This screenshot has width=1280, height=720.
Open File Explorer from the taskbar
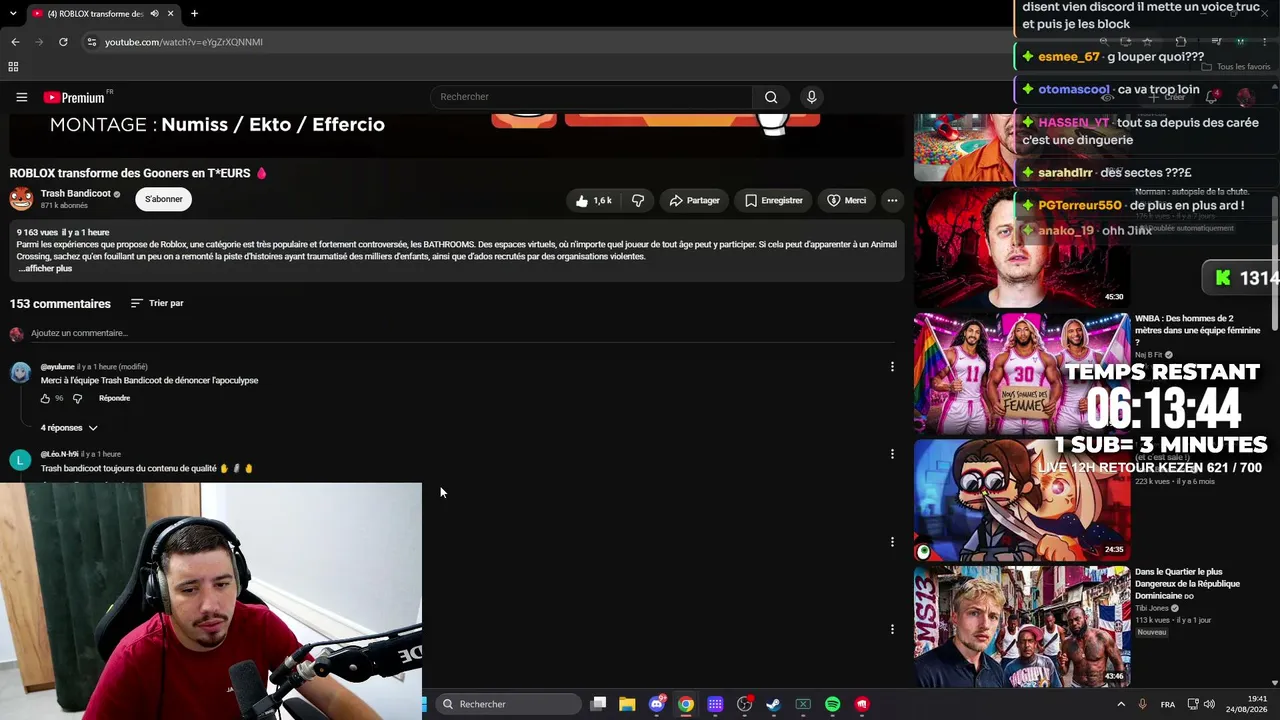(x=627, y=704)
